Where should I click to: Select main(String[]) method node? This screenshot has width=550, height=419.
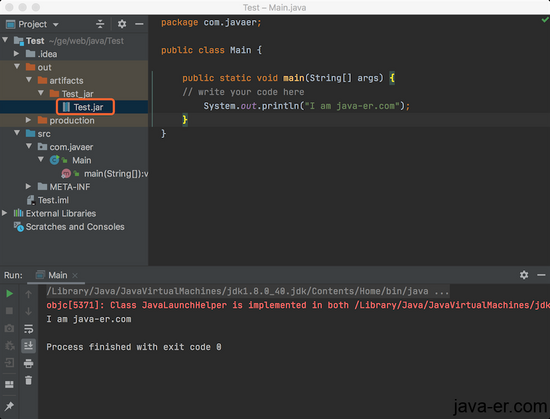pos(116,174)
